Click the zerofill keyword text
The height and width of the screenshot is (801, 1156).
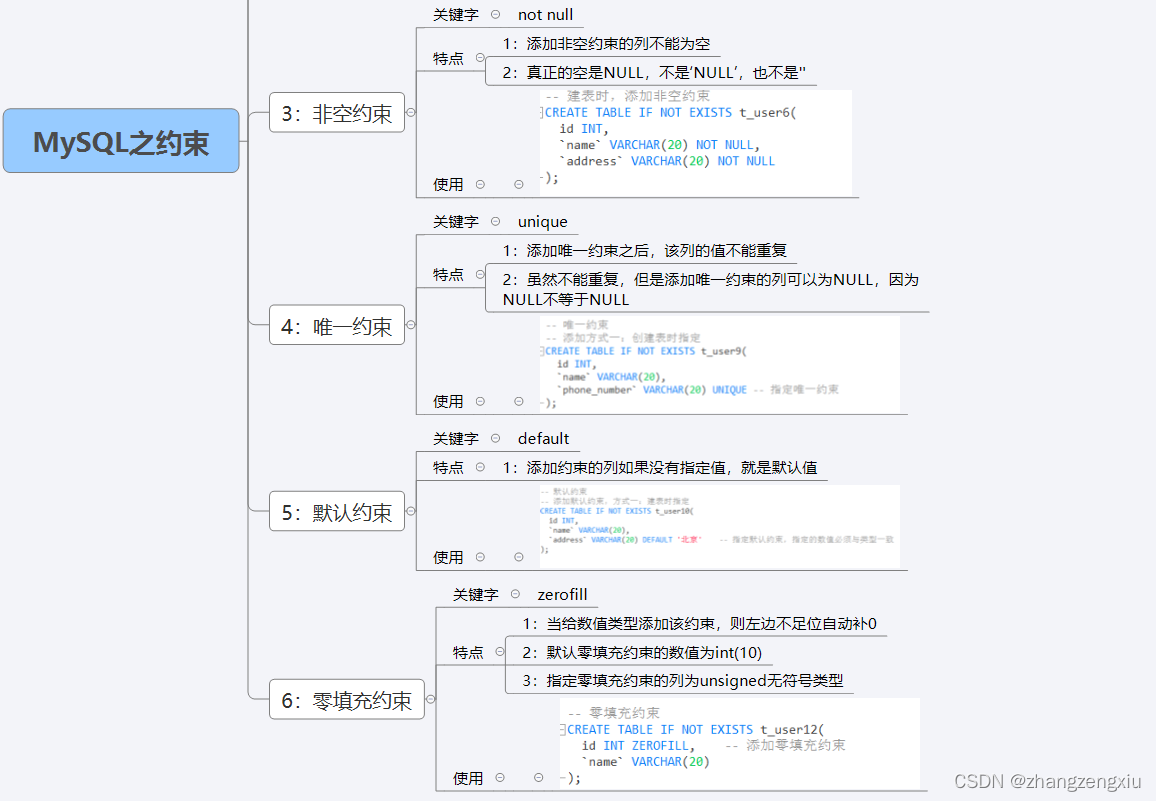[x=563, y=594]
